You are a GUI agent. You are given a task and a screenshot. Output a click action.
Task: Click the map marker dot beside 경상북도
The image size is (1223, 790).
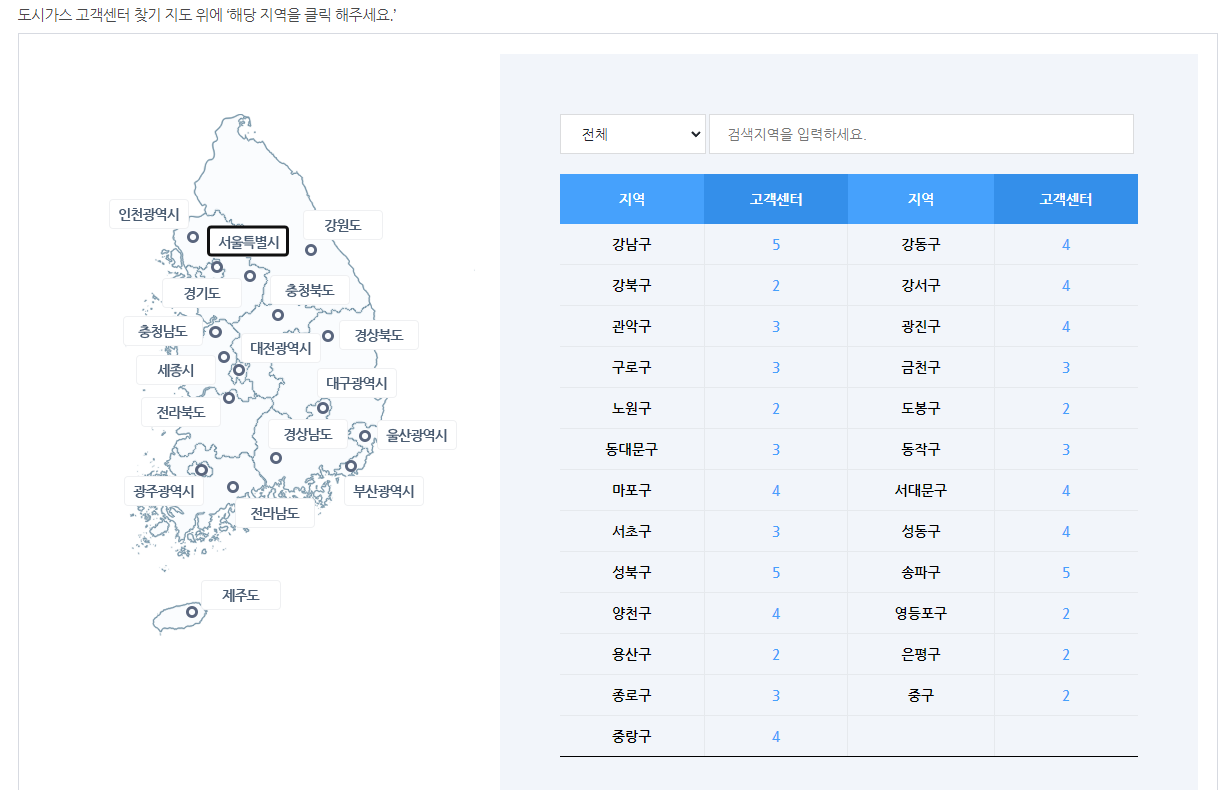pyautogui.click(x=328, y=336)
